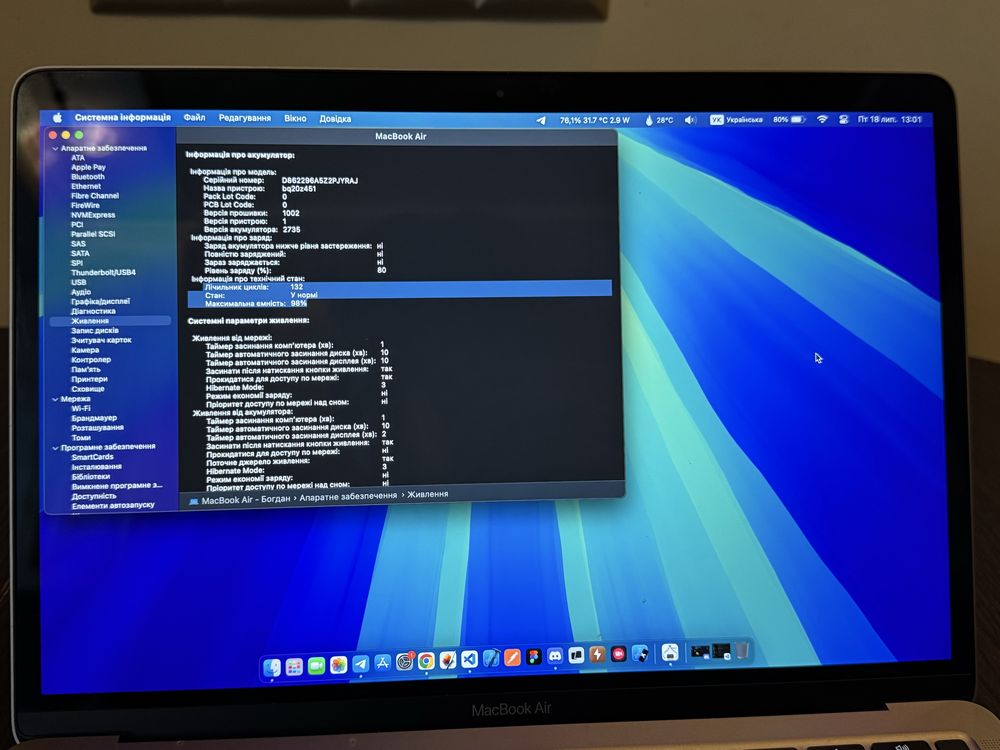The image size is (1000, 750).
Task: Open Visual Studio Code in the dock
Action: (x=469, y=659)
